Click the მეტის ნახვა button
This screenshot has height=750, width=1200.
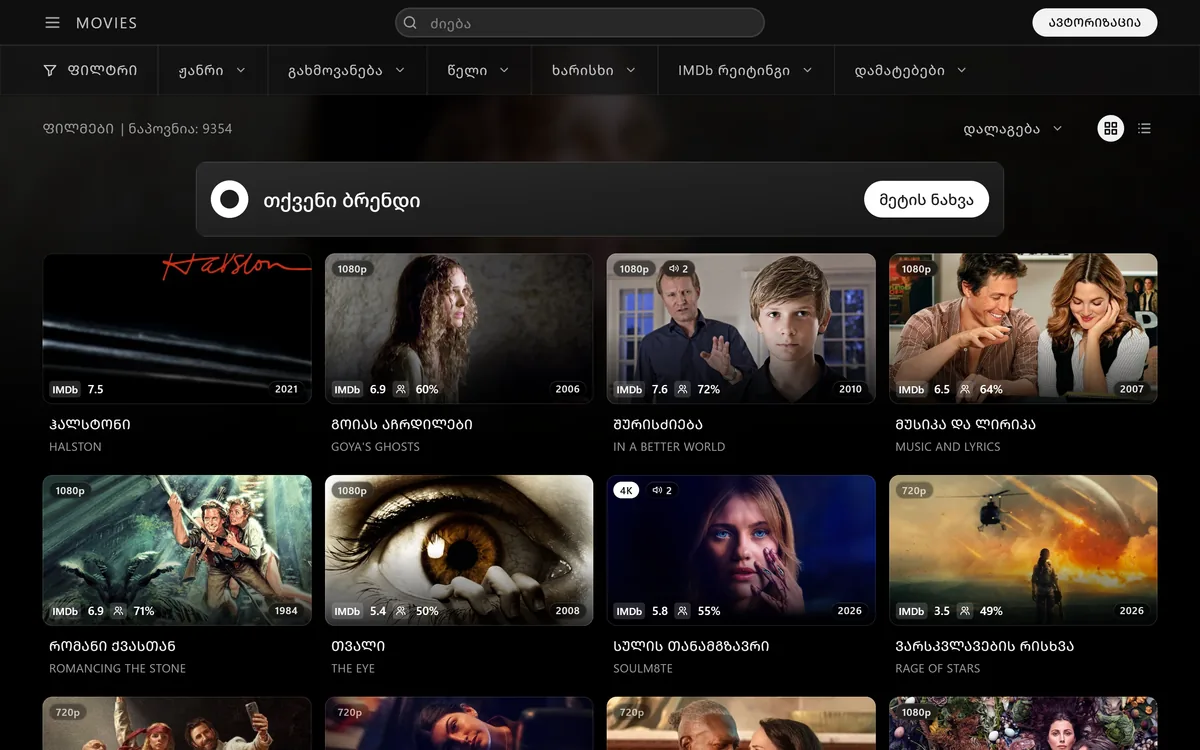coord(926,199)
